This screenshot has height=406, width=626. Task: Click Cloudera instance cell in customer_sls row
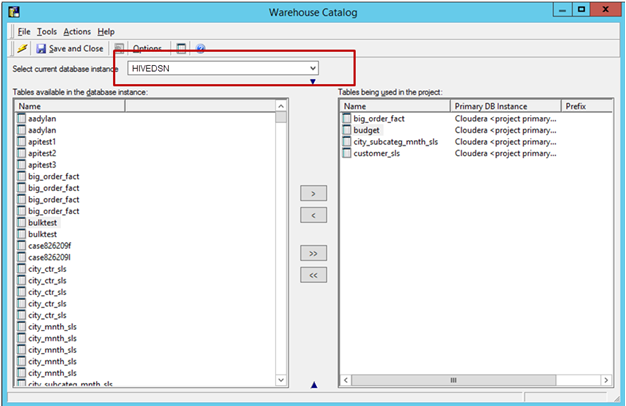coord(505,153)
